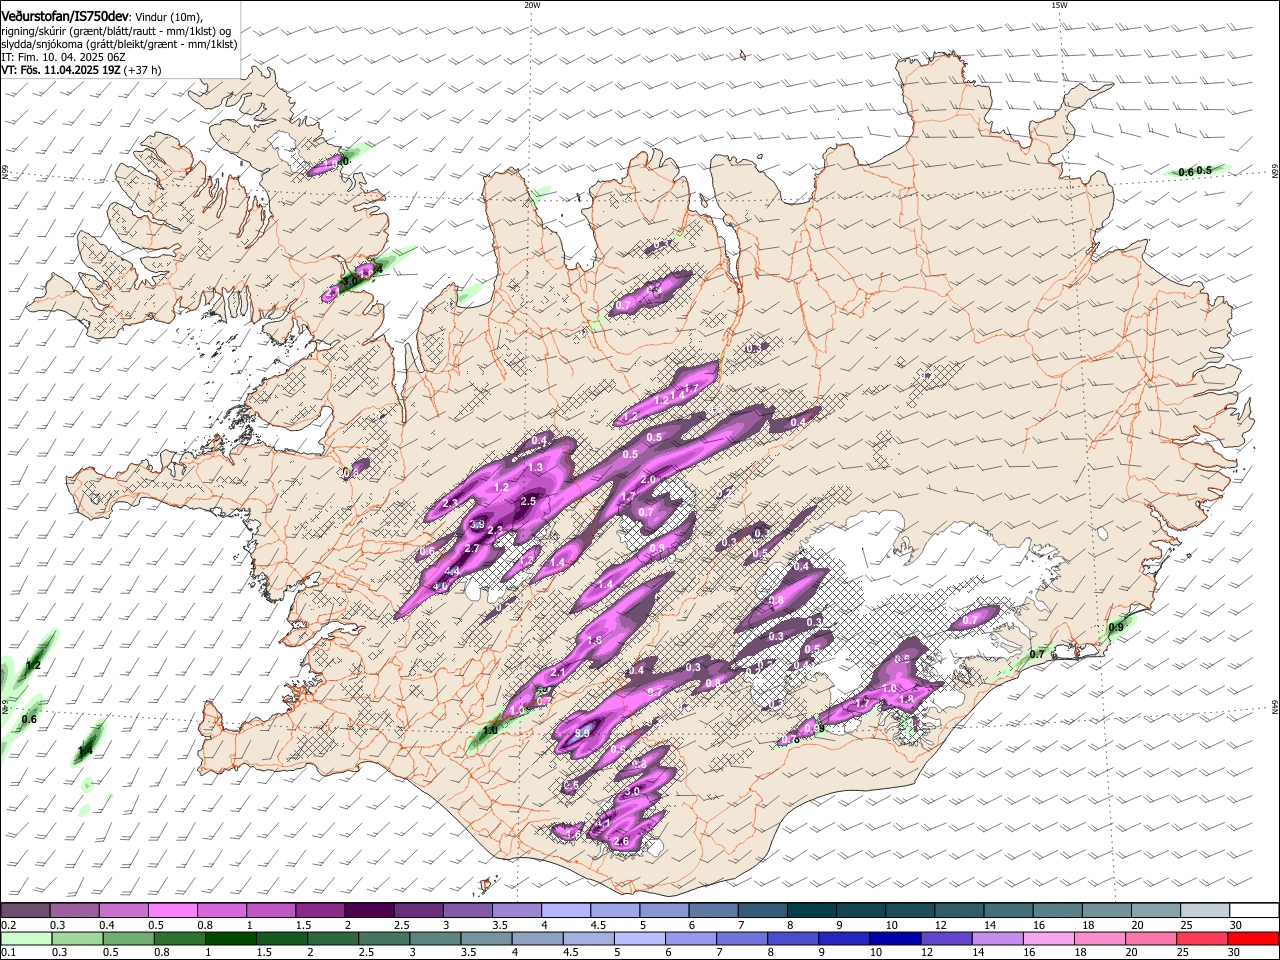Pick the dark teal snow swatch between 8 and 9
1280x960 pixels.
tap(812, 910)
